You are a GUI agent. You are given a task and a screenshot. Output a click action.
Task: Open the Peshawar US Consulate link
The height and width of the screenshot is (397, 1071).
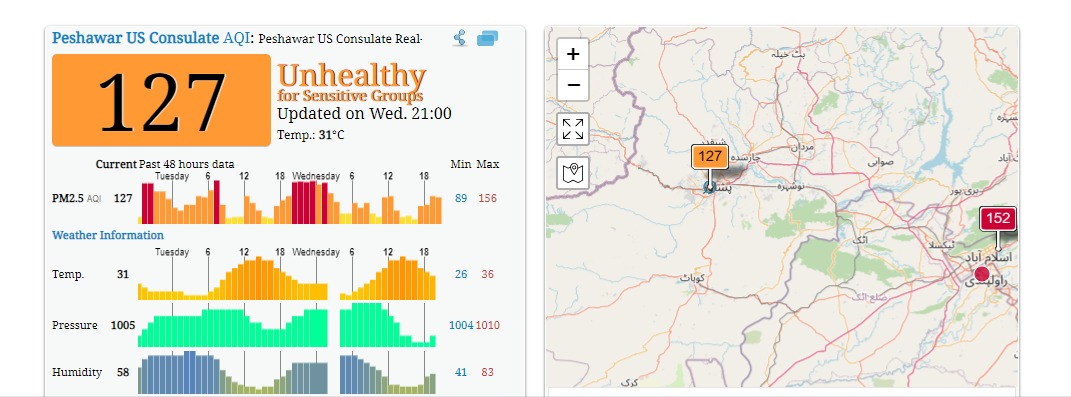[135, 38]
